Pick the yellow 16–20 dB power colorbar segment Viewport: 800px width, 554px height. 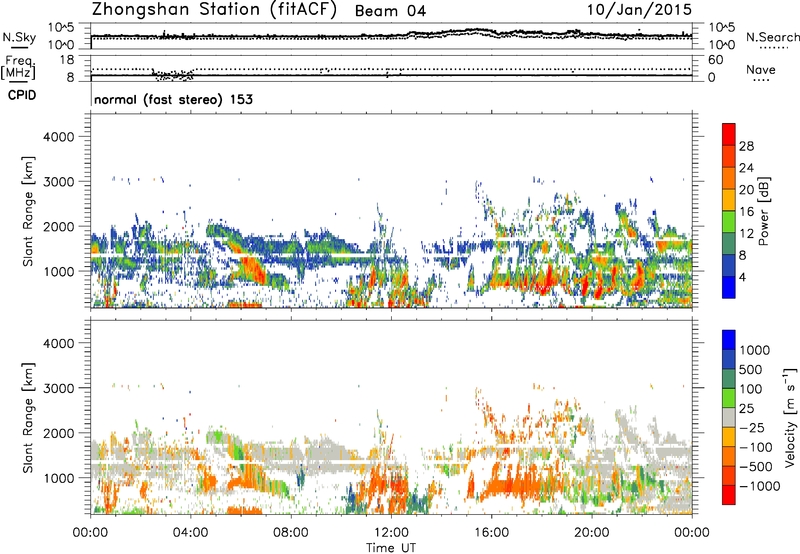[729, 200]
